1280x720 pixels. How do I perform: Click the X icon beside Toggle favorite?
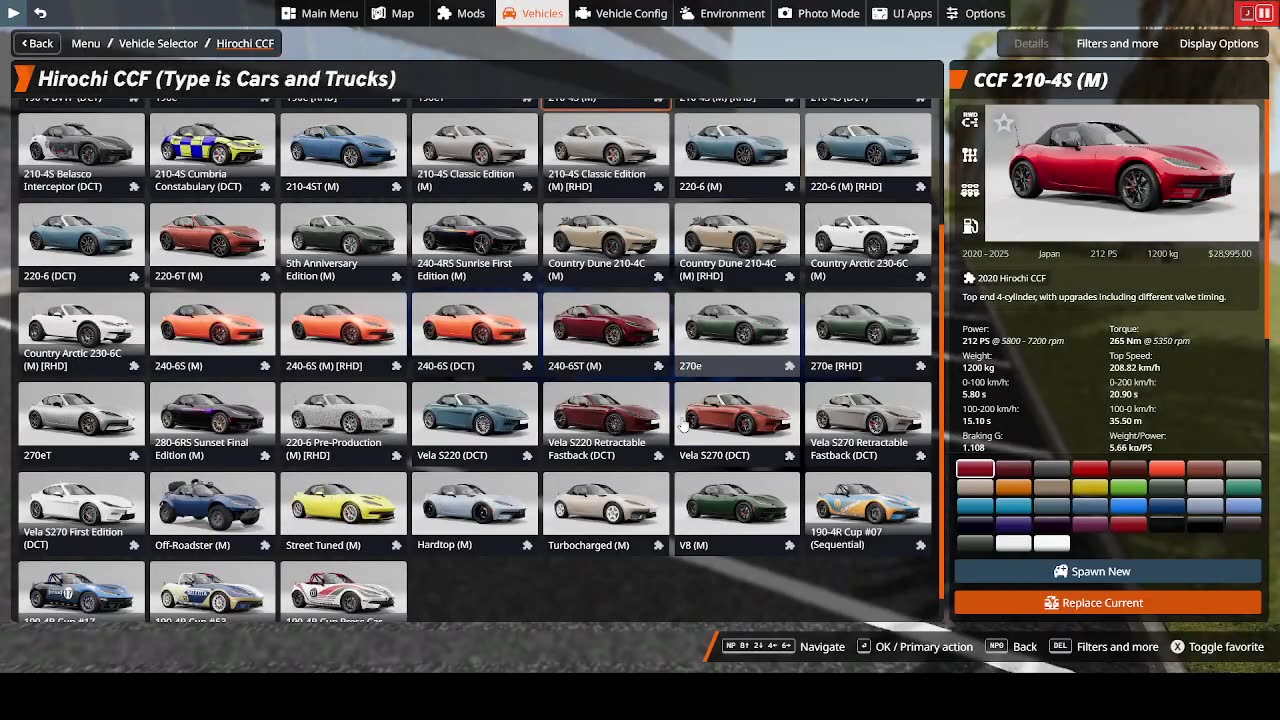click(1178, 647)
